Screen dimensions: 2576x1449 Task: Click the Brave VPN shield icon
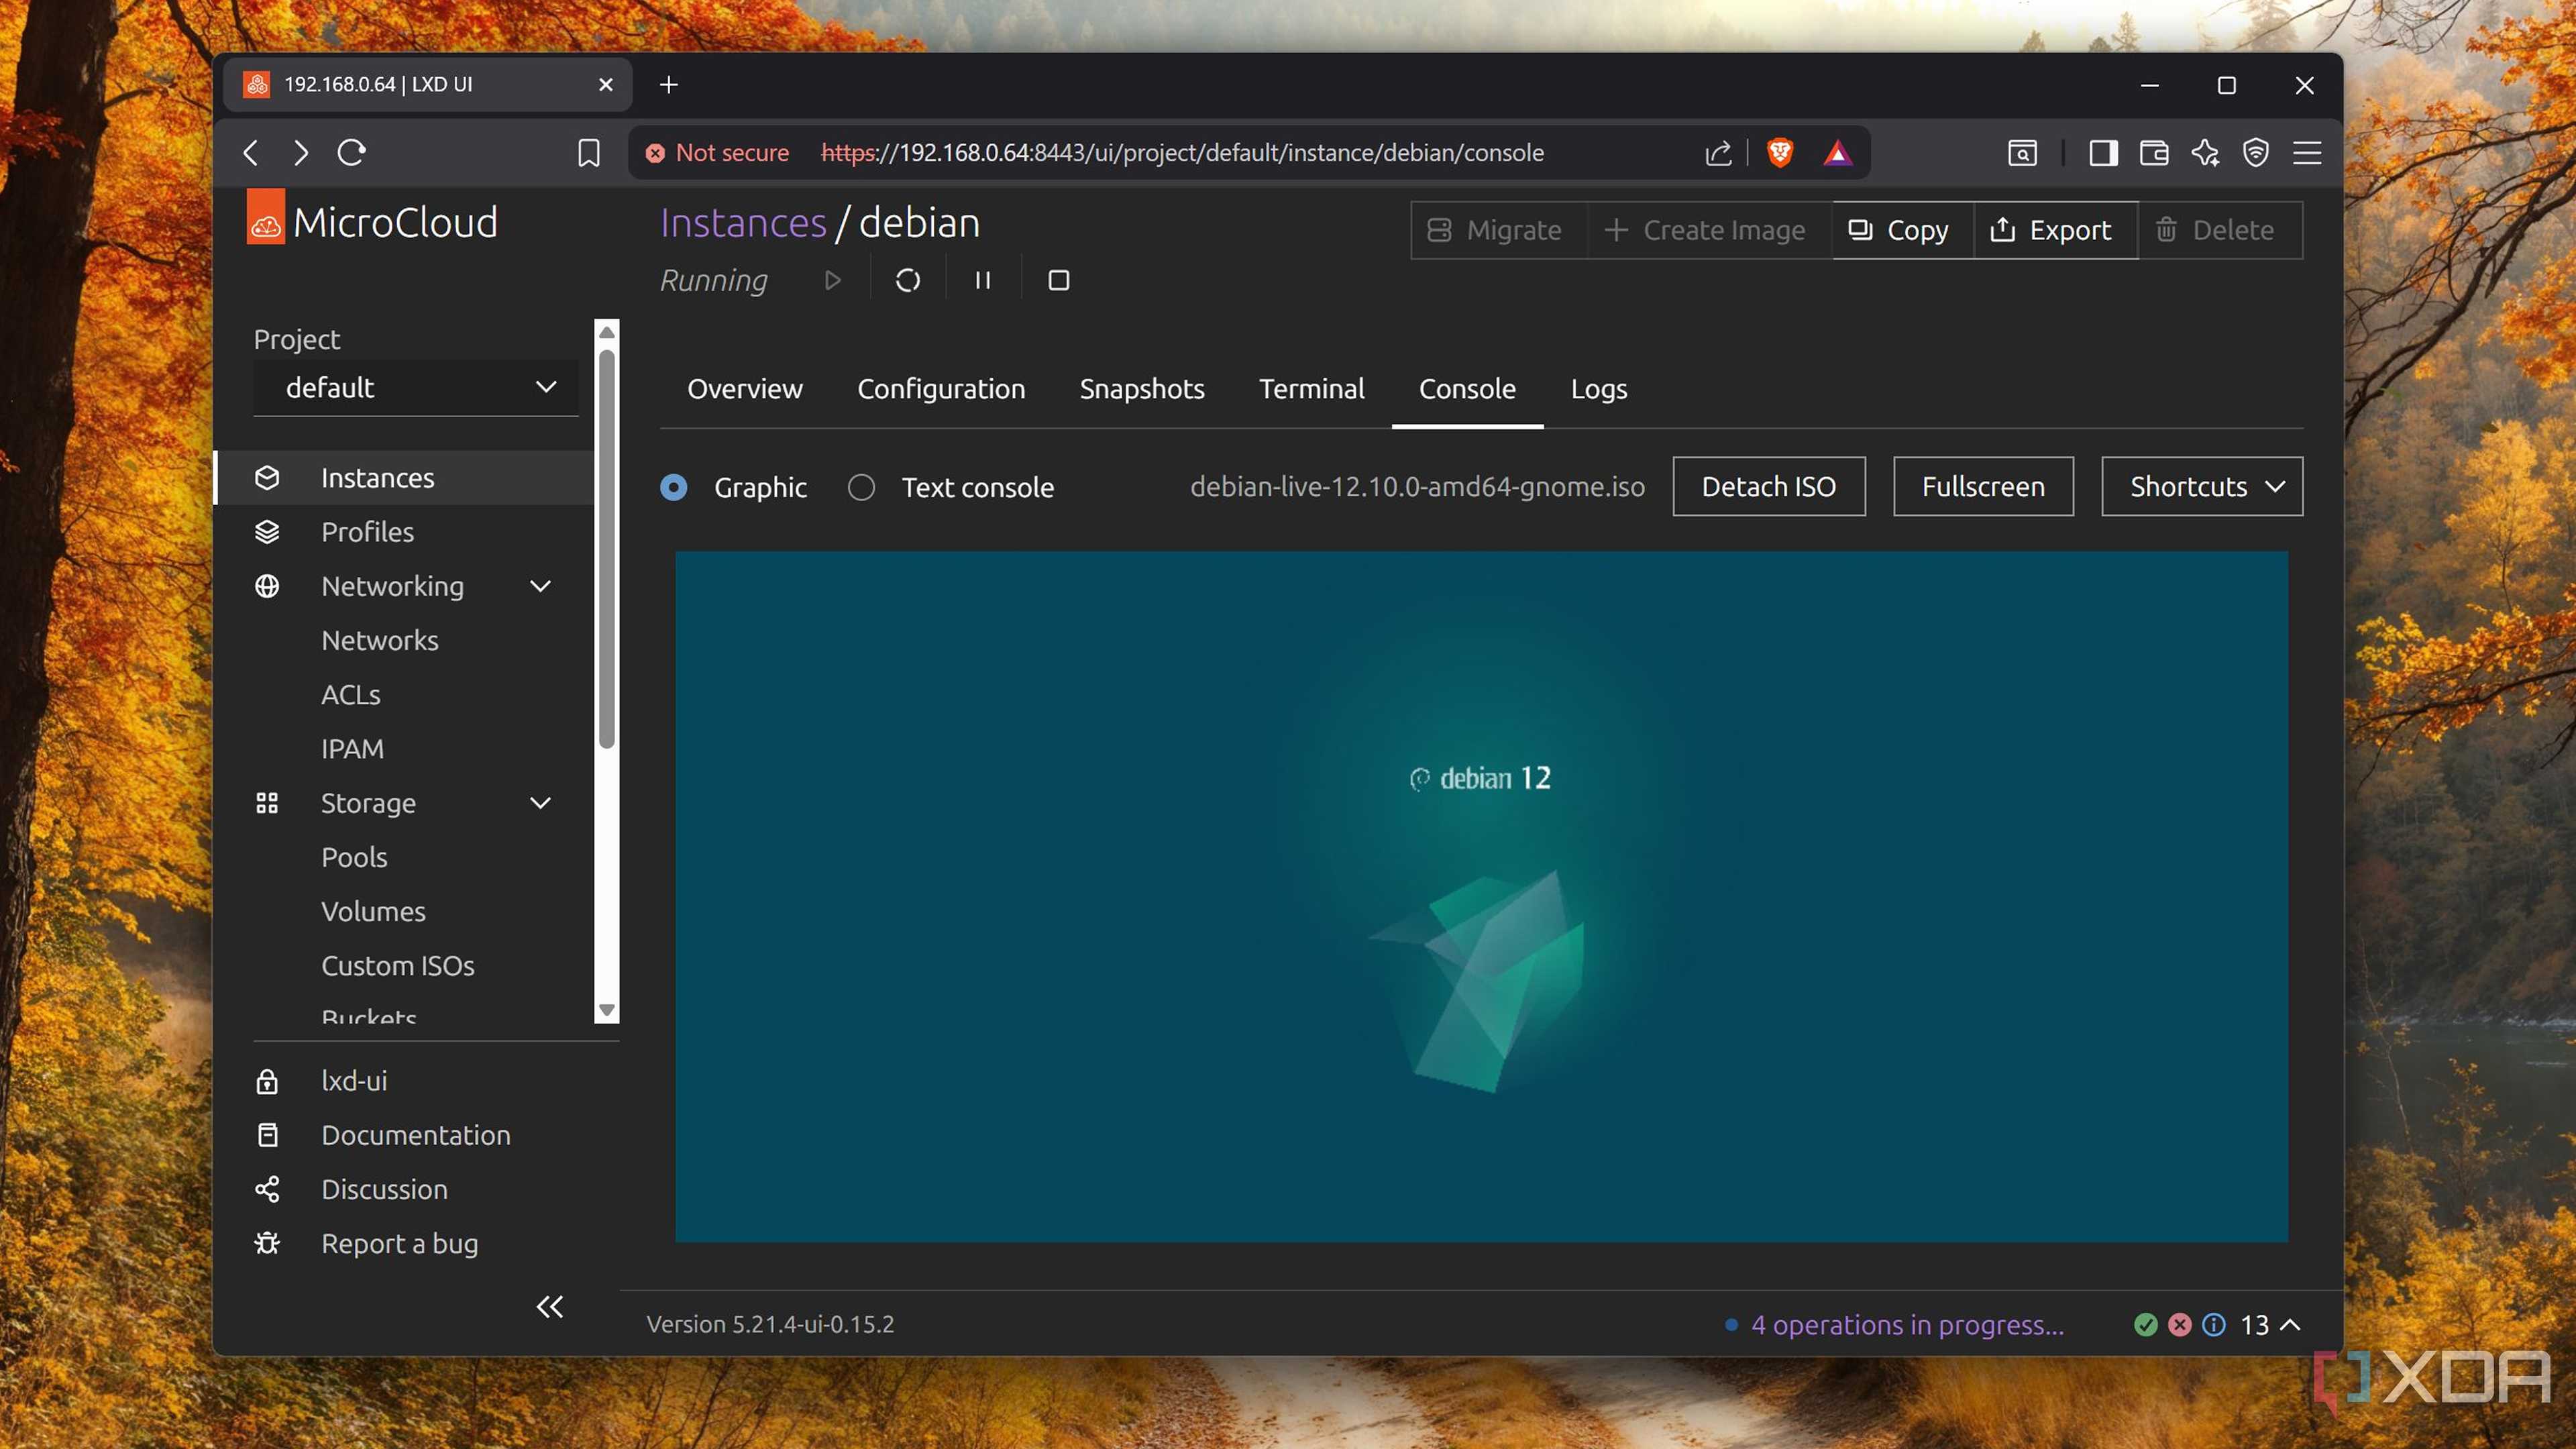pyautogui.click(x=2256, y=153)
